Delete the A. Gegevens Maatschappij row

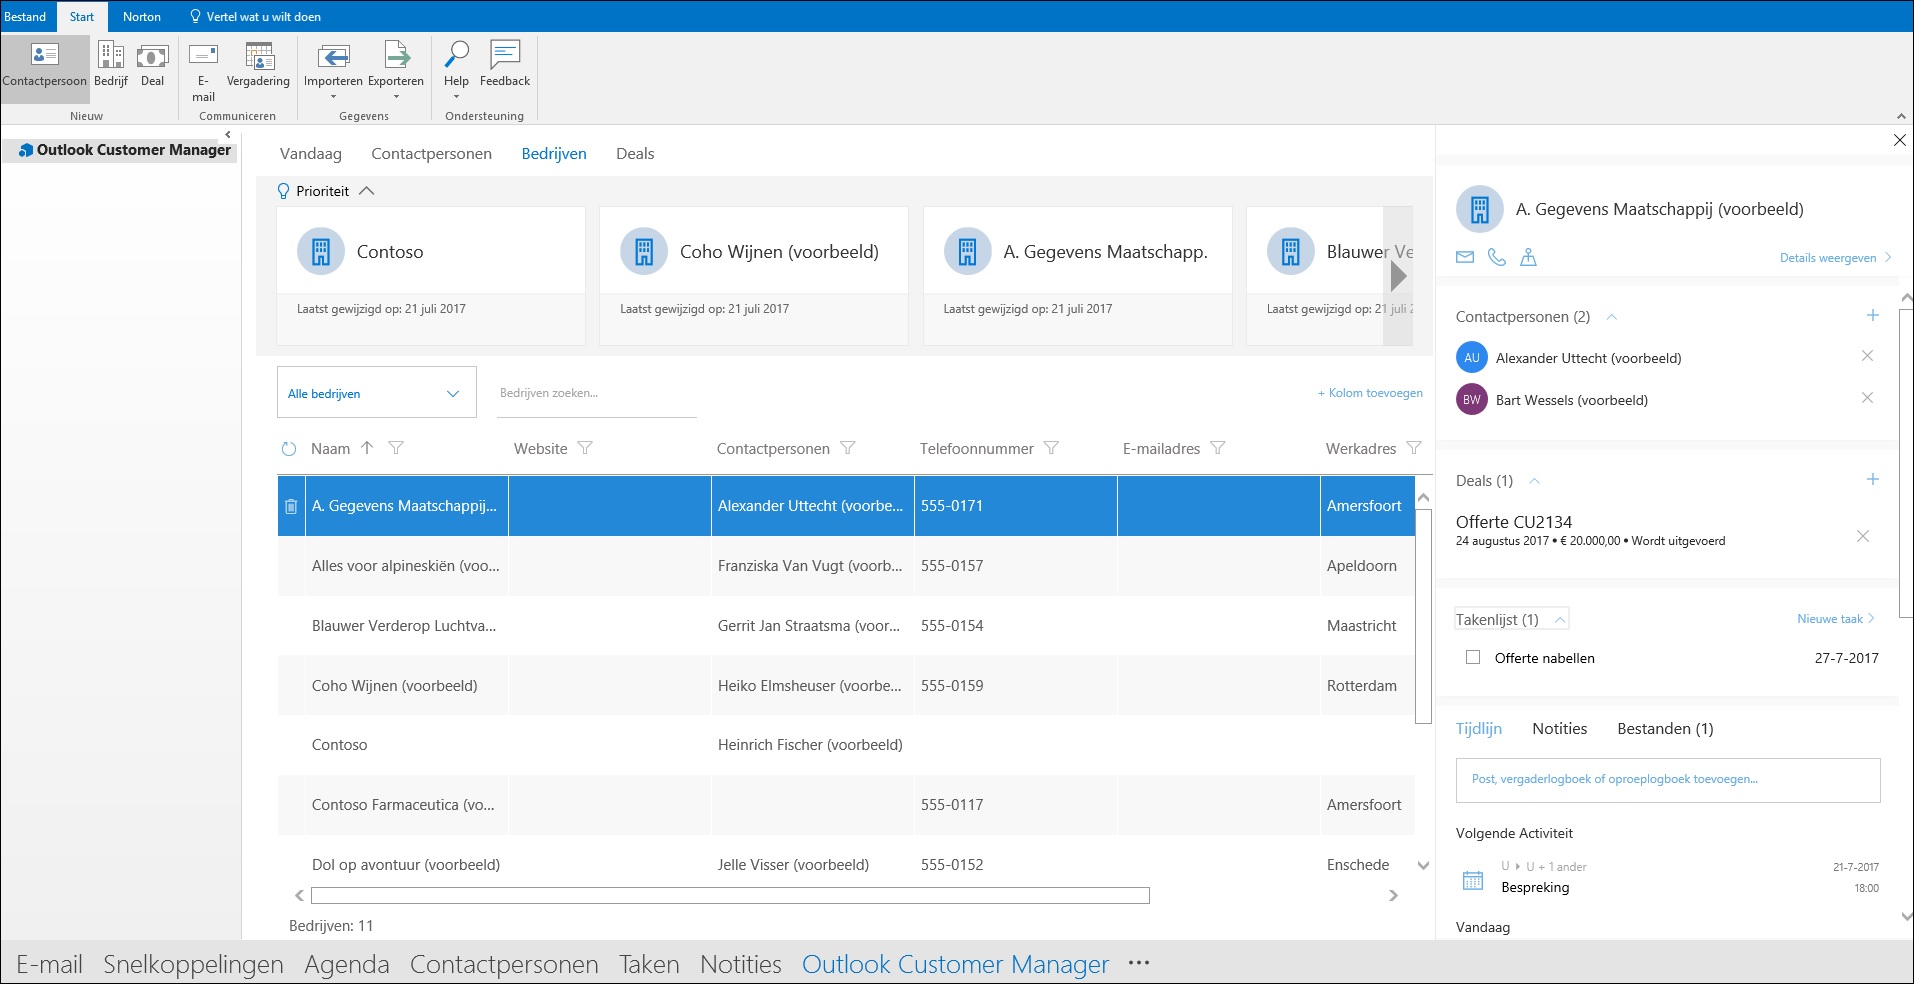[x=291, y=506]
